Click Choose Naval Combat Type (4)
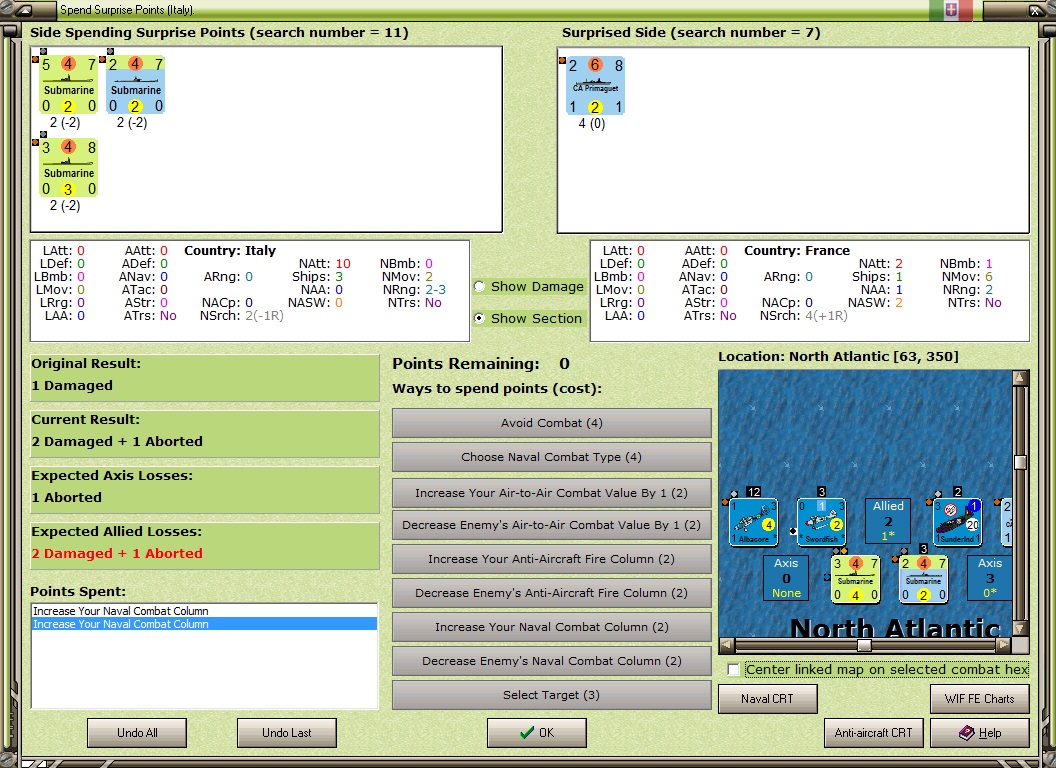The image size is (1056, 768). coord(552,457)
